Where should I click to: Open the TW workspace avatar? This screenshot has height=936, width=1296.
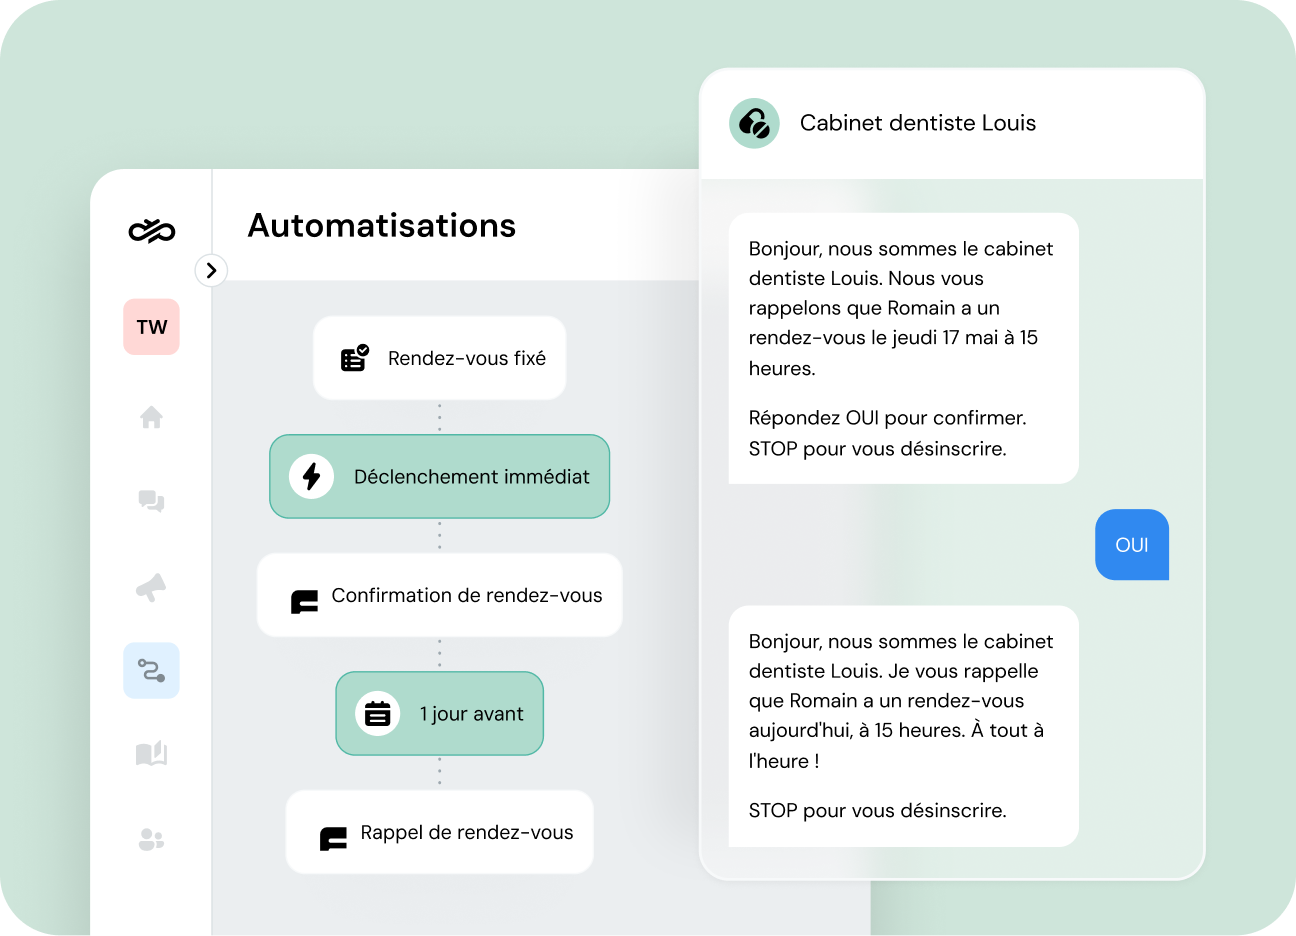152,327
